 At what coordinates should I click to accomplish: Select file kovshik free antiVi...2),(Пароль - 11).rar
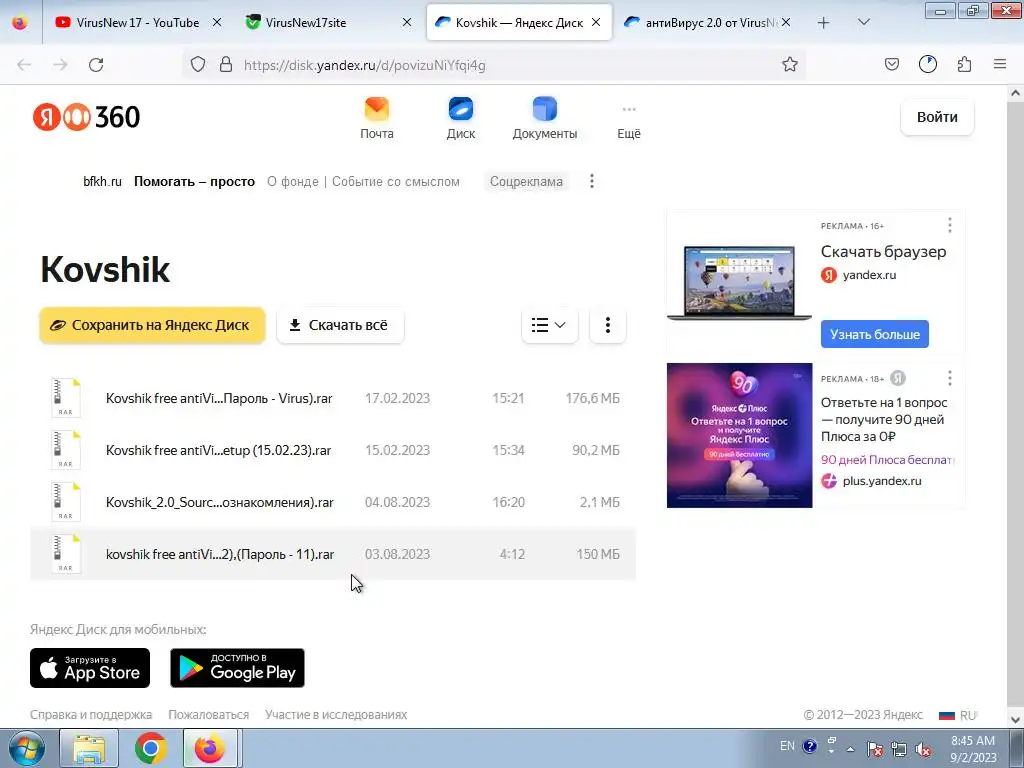333,554
